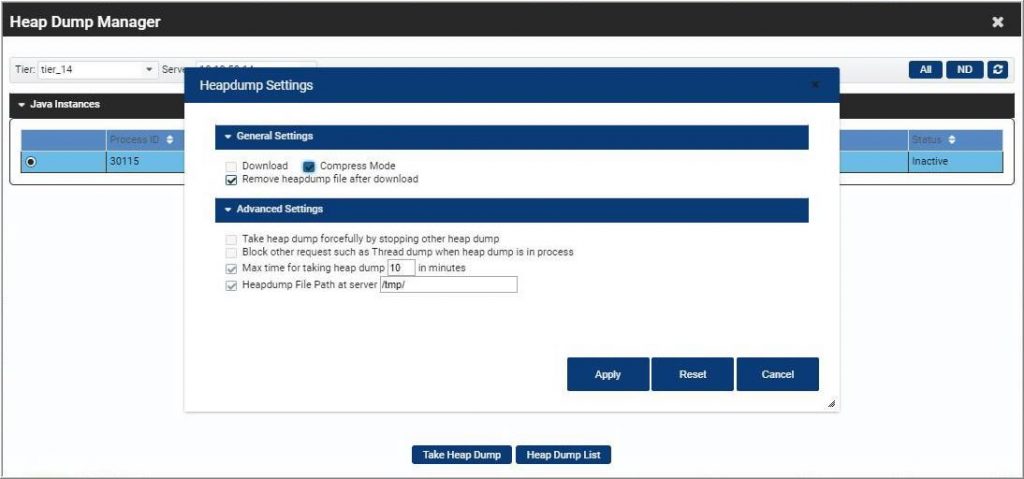Uncheck Remove heapdump file after download

tap(232, 180)
